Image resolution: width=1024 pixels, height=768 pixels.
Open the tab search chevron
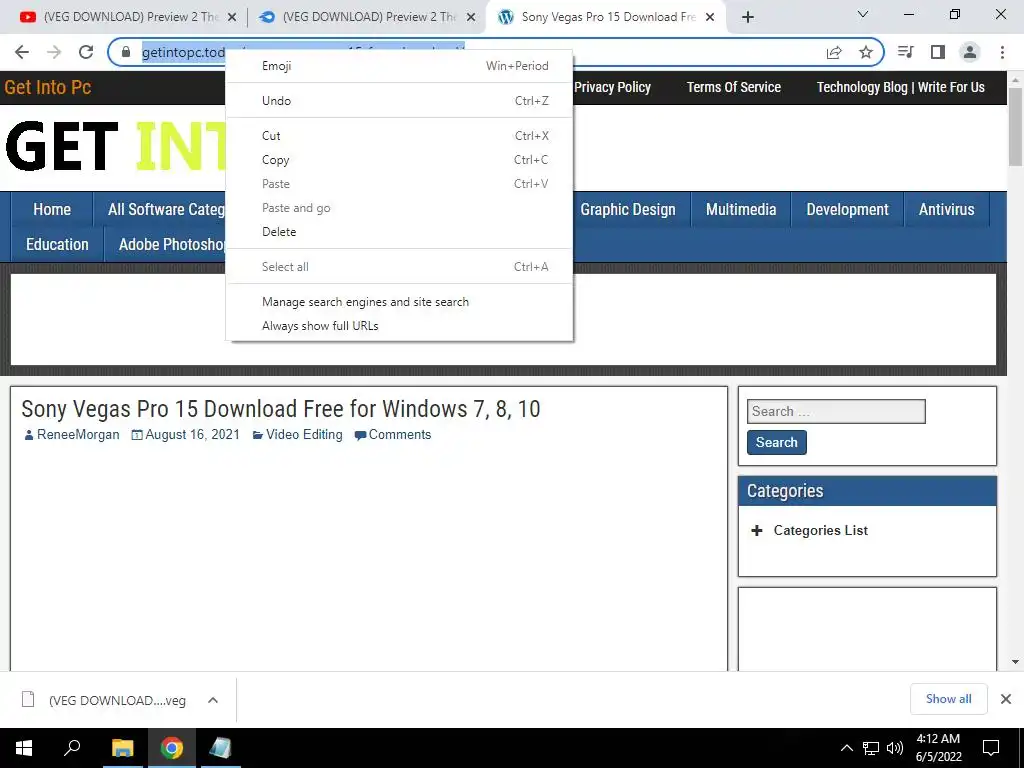(863, 14)
